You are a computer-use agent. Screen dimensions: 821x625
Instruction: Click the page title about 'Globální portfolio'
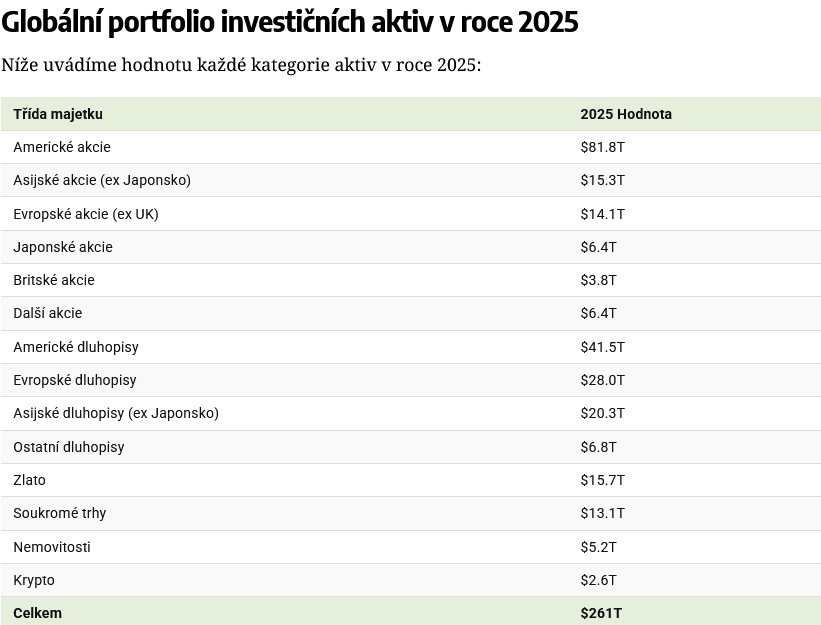(x=290, y=22)
